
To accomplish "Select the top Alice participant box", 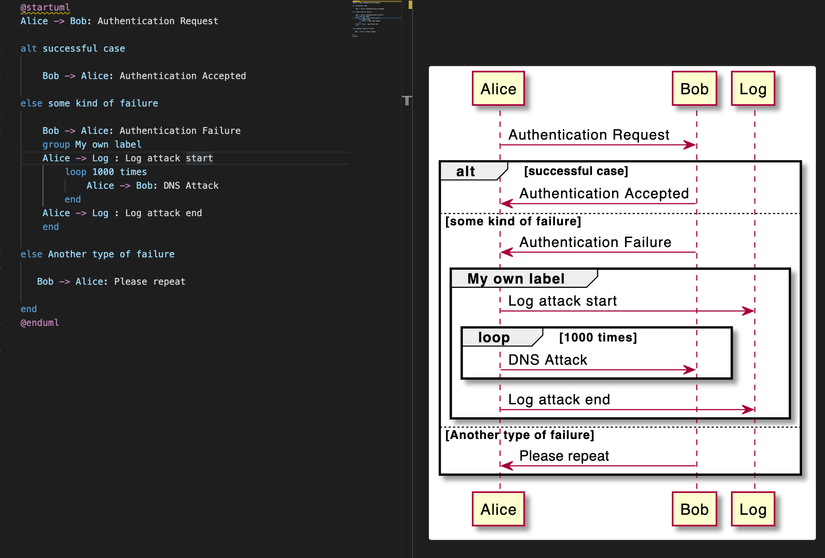I will pyautogui.click(x=498, y=89).
